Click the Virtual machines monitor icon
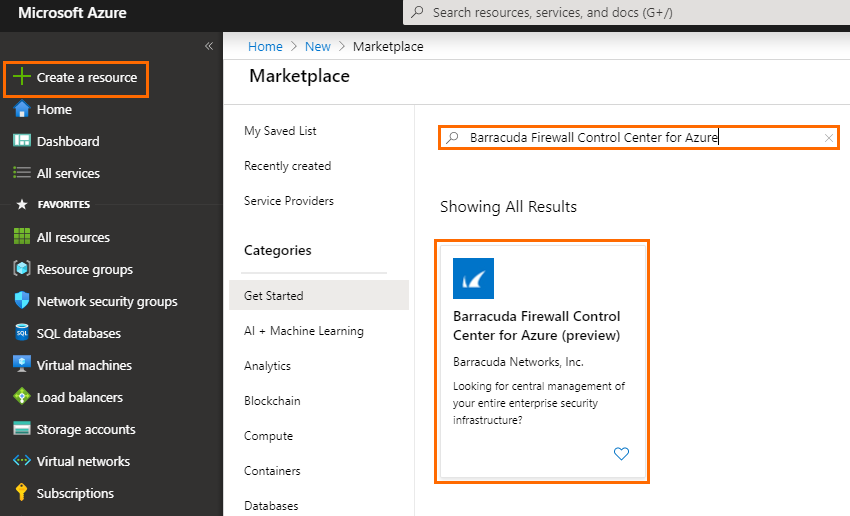850x516 pixels. [22, 364]
